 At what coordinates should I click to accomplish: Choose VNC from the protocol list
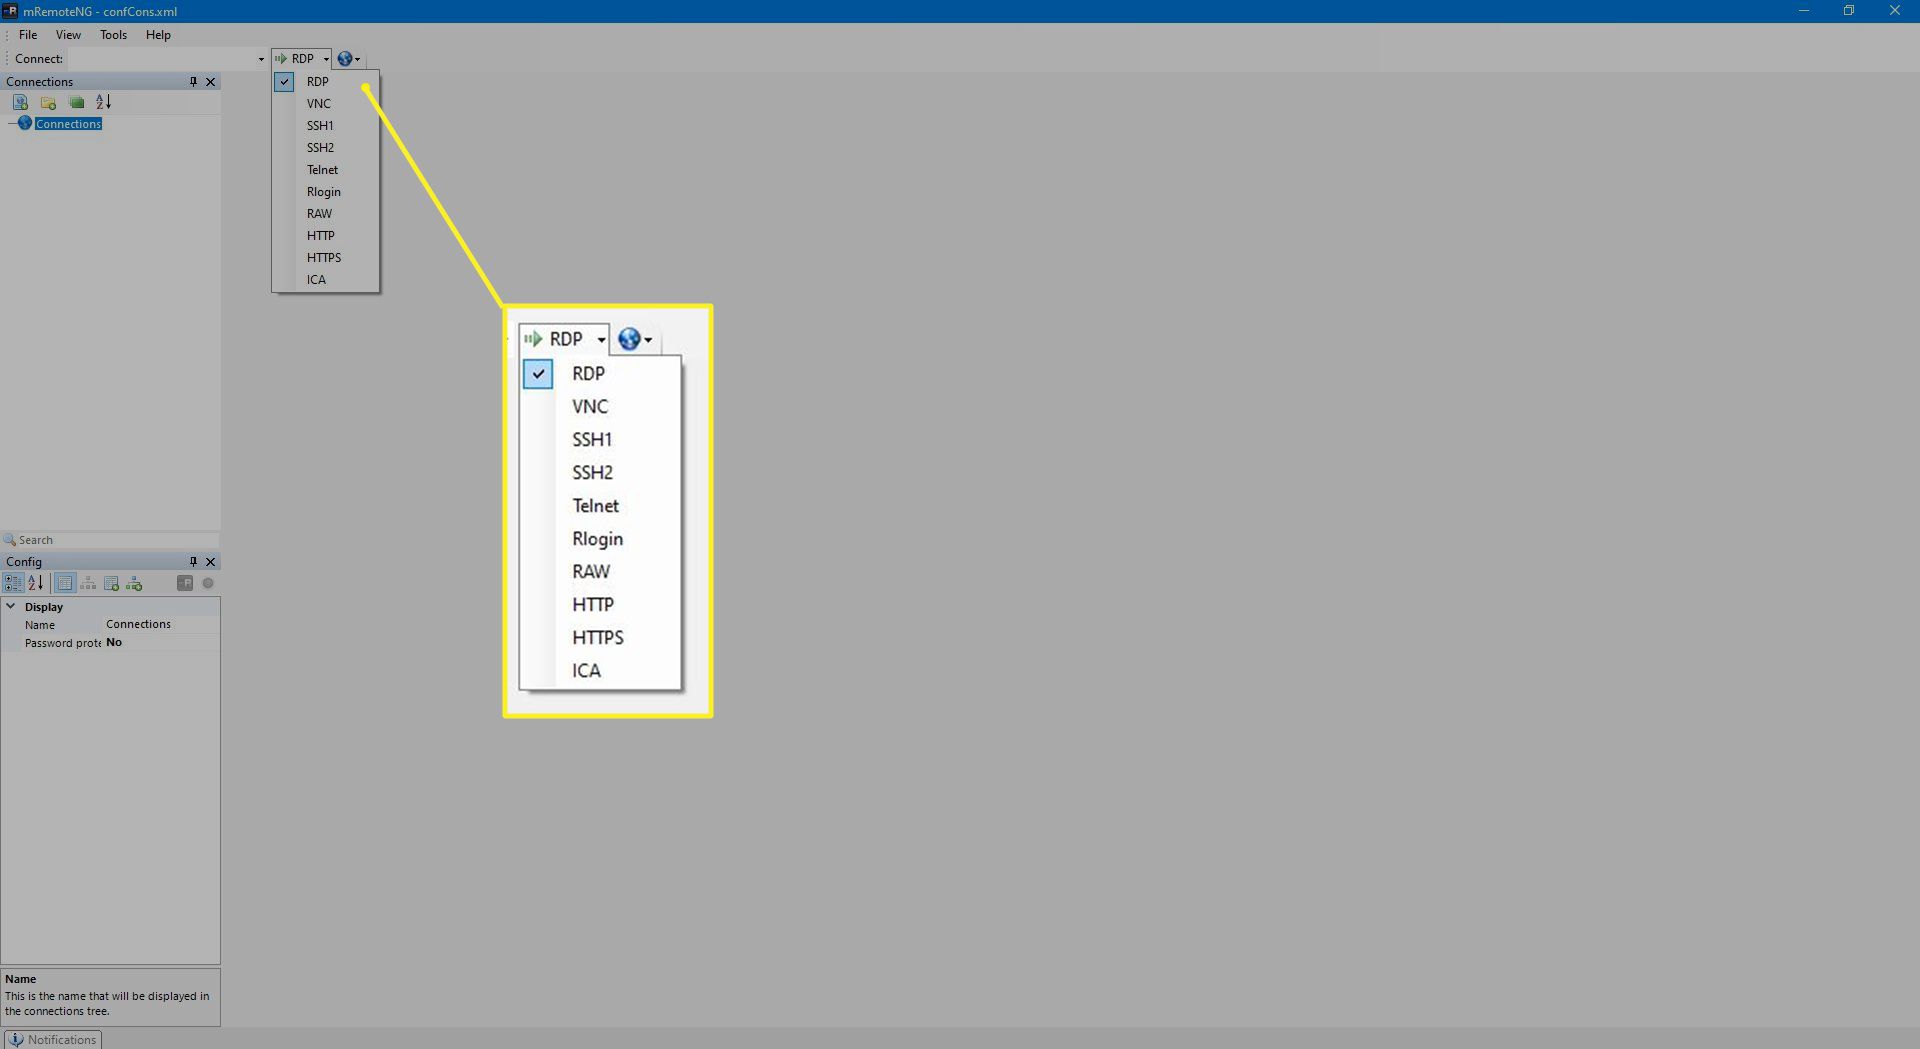point(326,104)
